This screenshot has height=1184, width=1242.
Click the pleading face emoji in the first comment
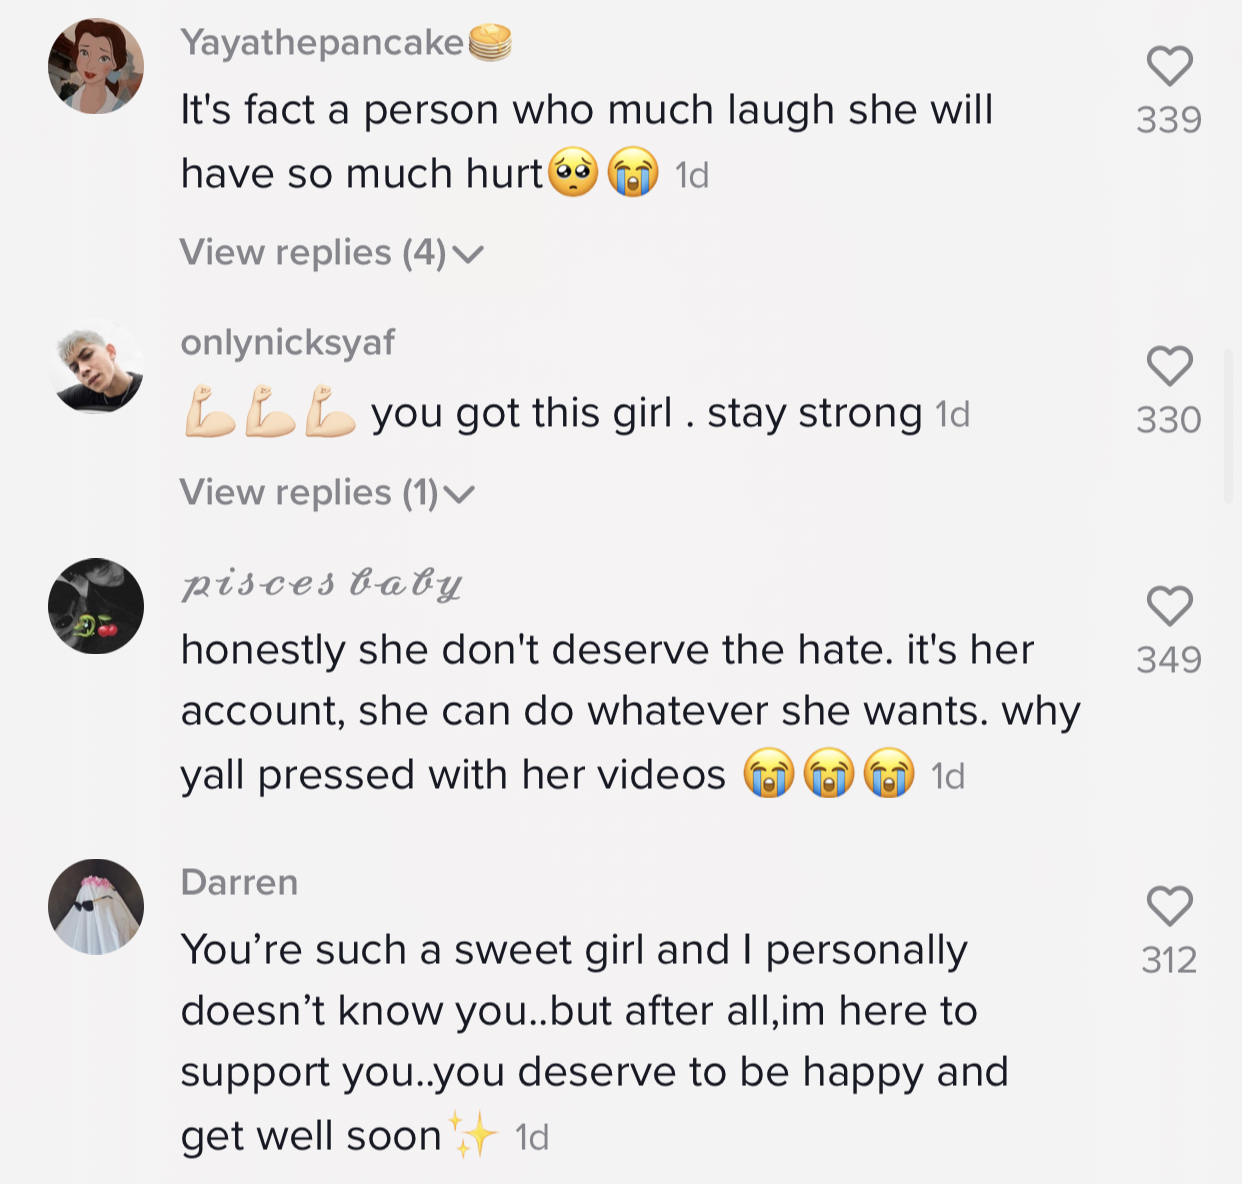[x=573, y=173]
